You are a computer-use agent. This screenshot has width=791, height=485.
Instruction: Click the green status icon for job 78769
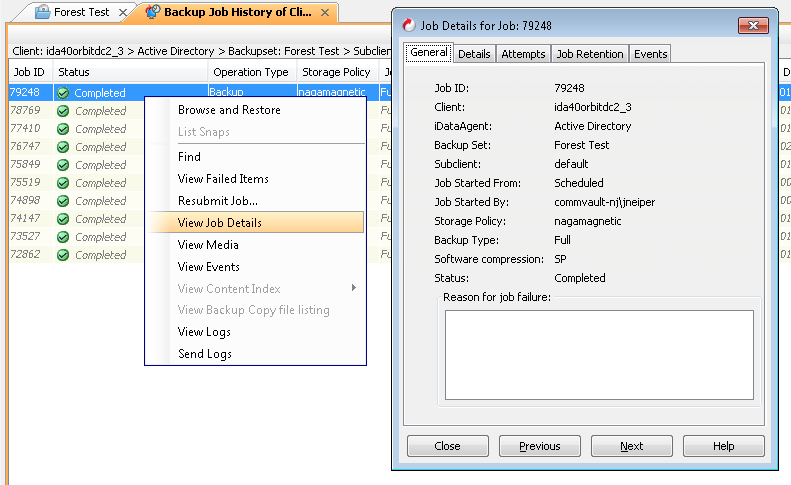[63, 111]
